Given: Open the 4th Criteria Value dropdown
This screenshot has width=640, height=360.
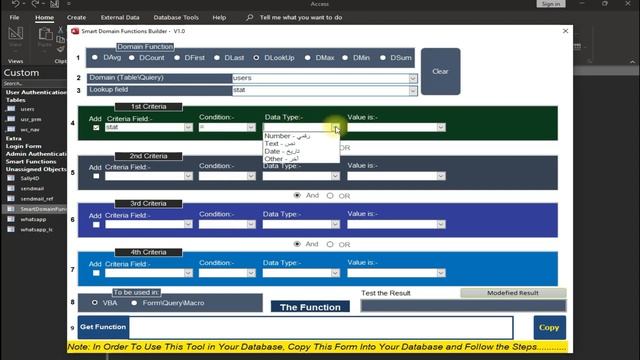Looking at the screenshot, I should click(440, 273).
